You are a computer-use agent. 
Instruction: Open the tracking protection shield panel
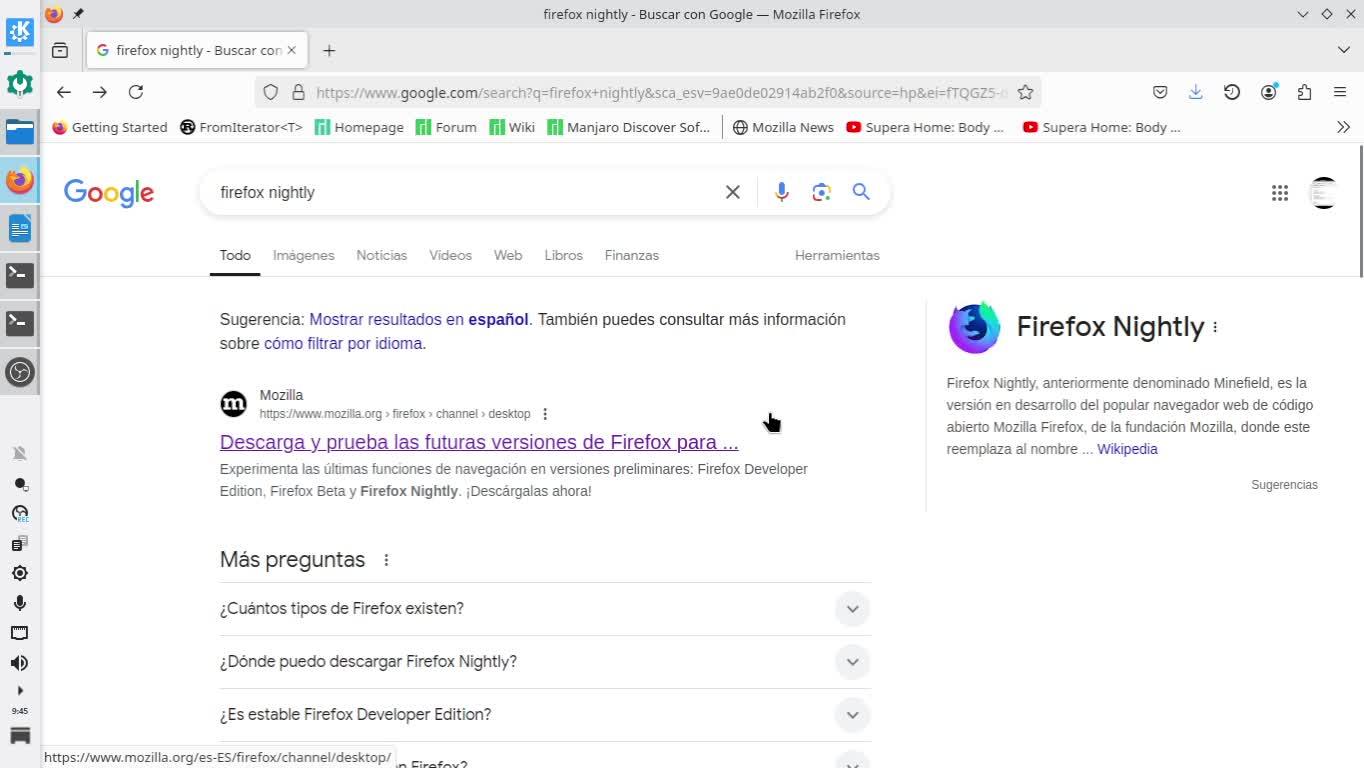[x=270, y=92]
